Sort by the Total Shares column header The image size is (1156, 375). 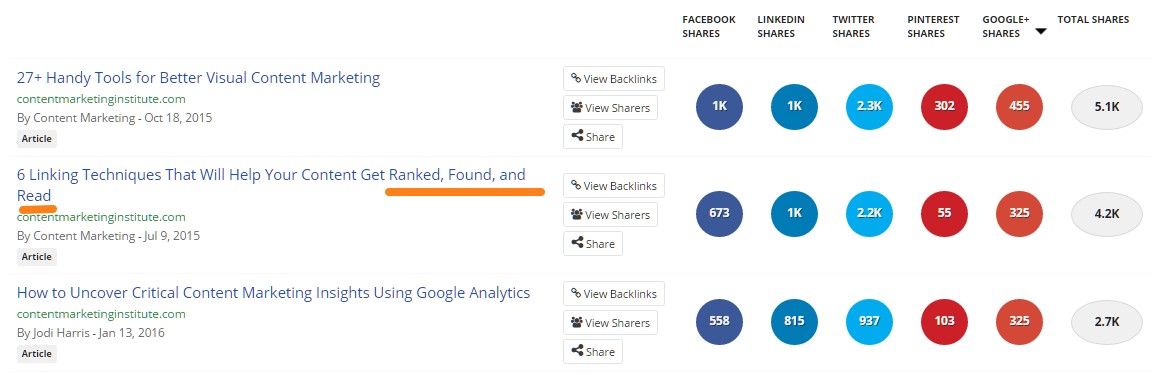[x=1093, y=20]
